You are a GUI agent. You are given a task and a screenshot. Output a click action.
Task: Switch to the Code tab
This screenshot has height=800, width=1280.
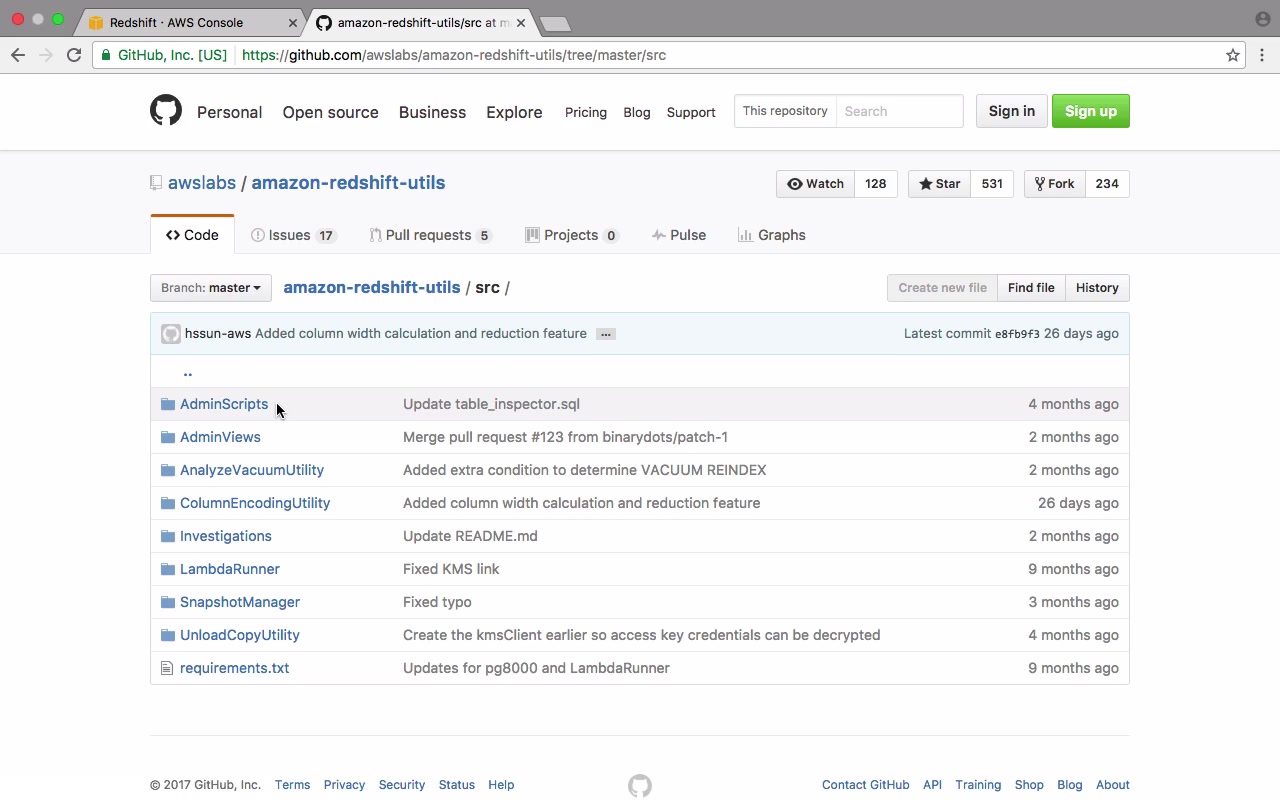192,235
